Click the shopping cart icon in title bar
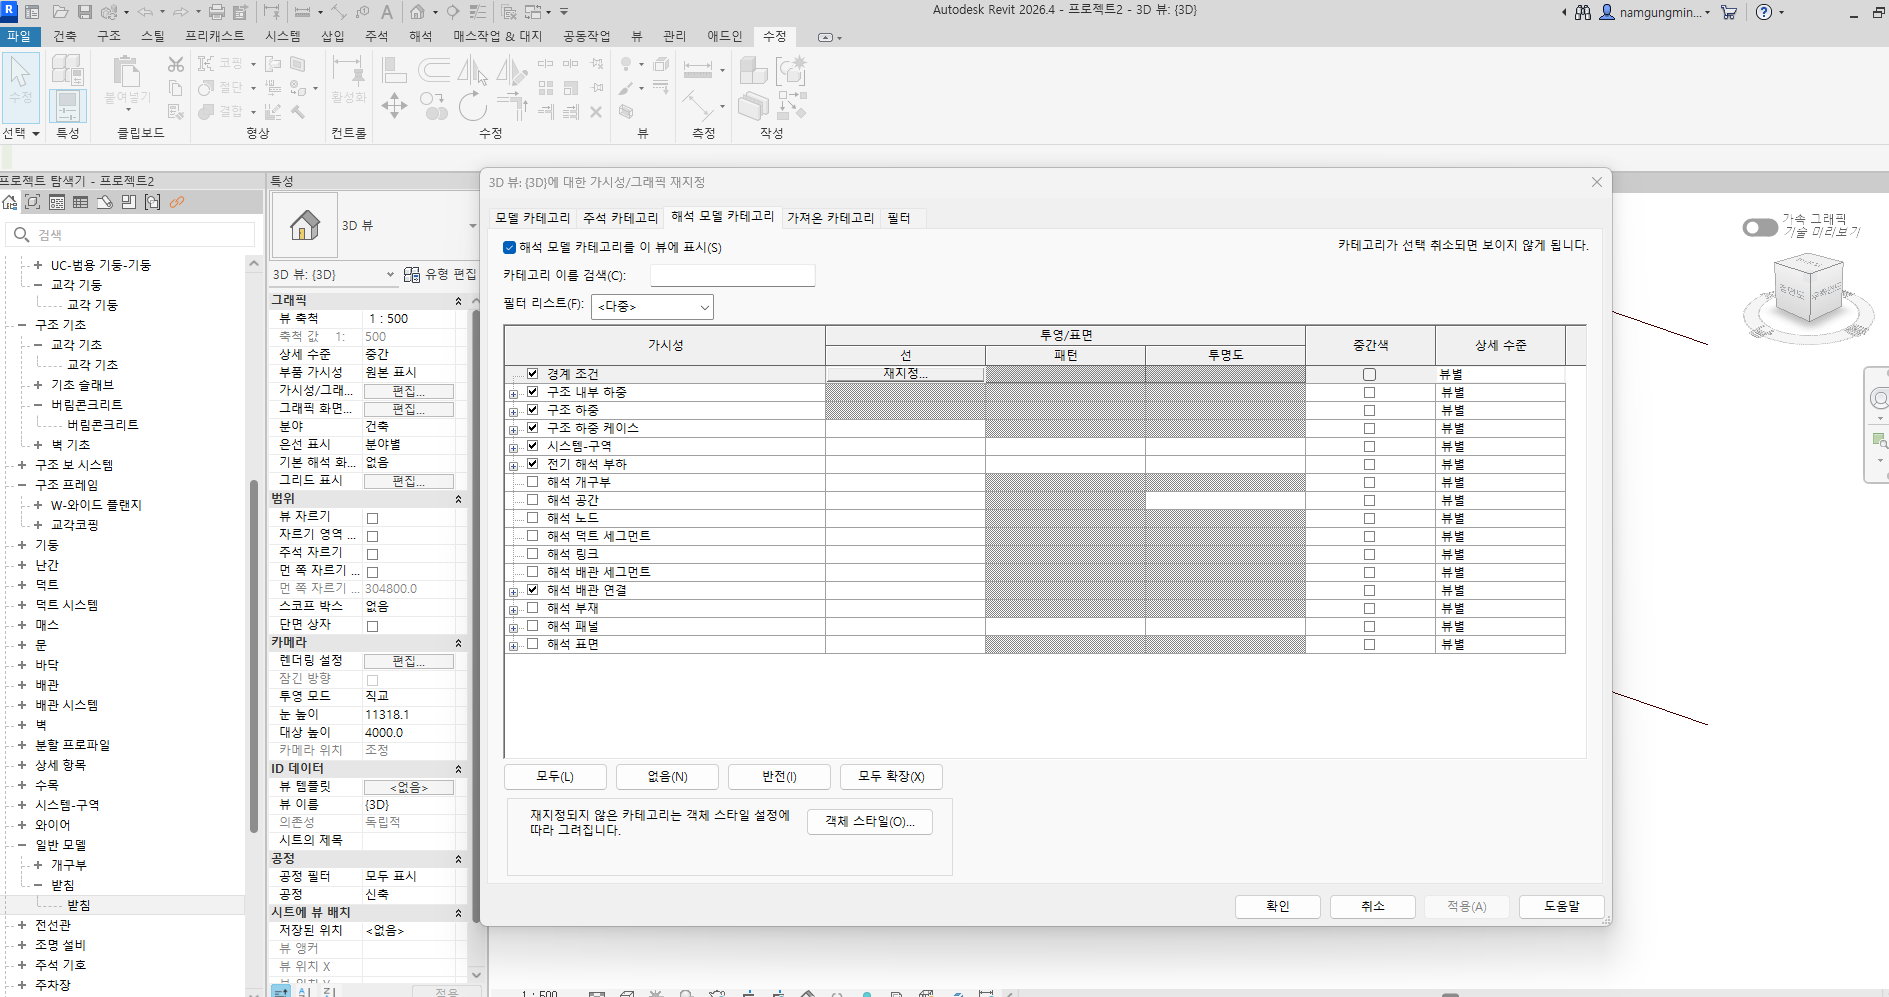 pyautogui.click(x=1729, y=12)
